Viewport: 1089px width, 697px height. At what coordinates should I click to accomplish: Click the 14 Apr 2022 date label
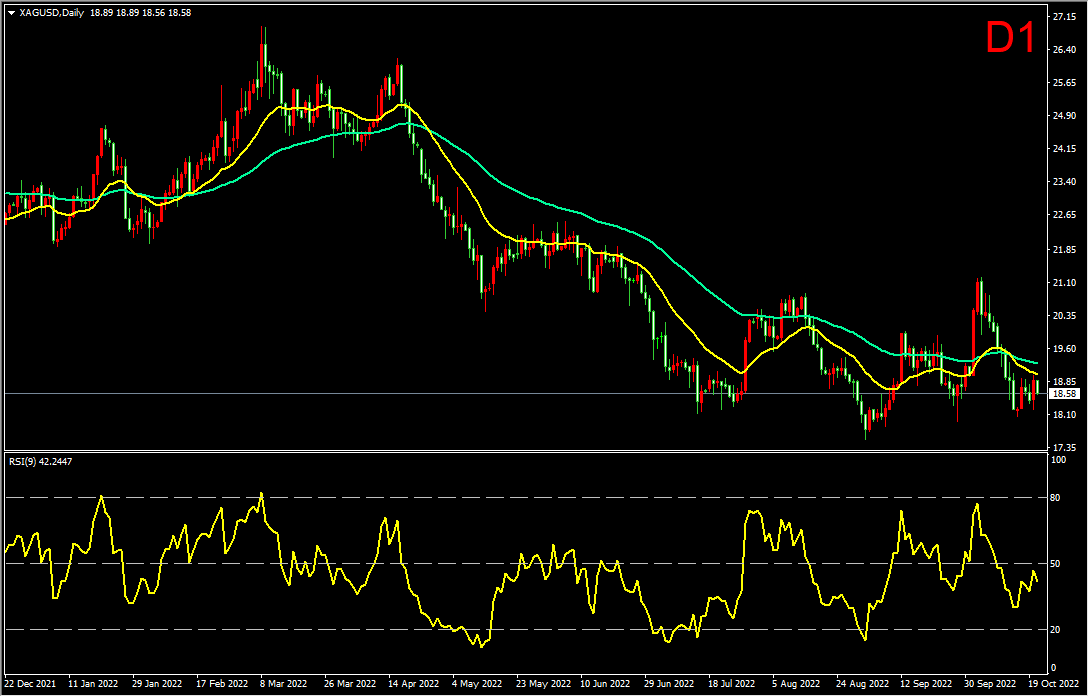(414, 683)
